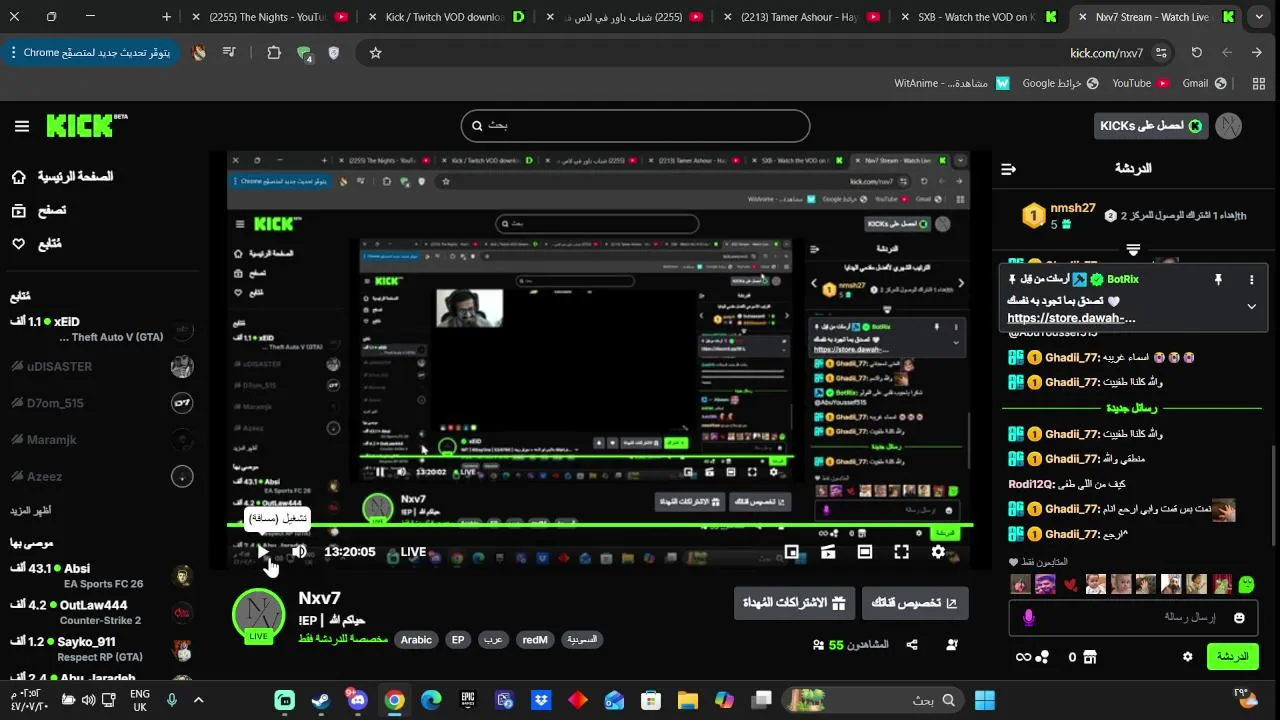1280x720 pixels.
Task: Click the KICK beta logo
Action: 87,126
